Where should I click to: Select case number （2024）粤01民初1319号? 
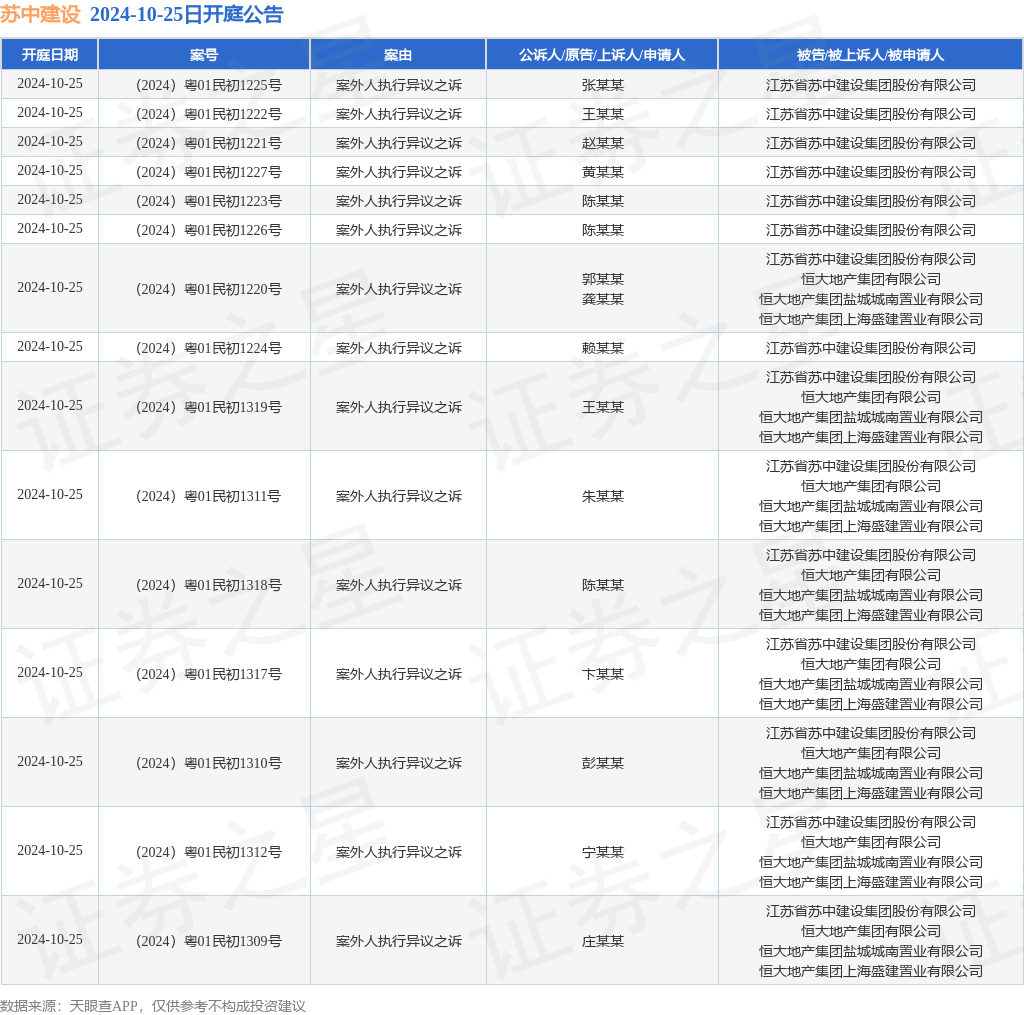[x=208, y=407]
